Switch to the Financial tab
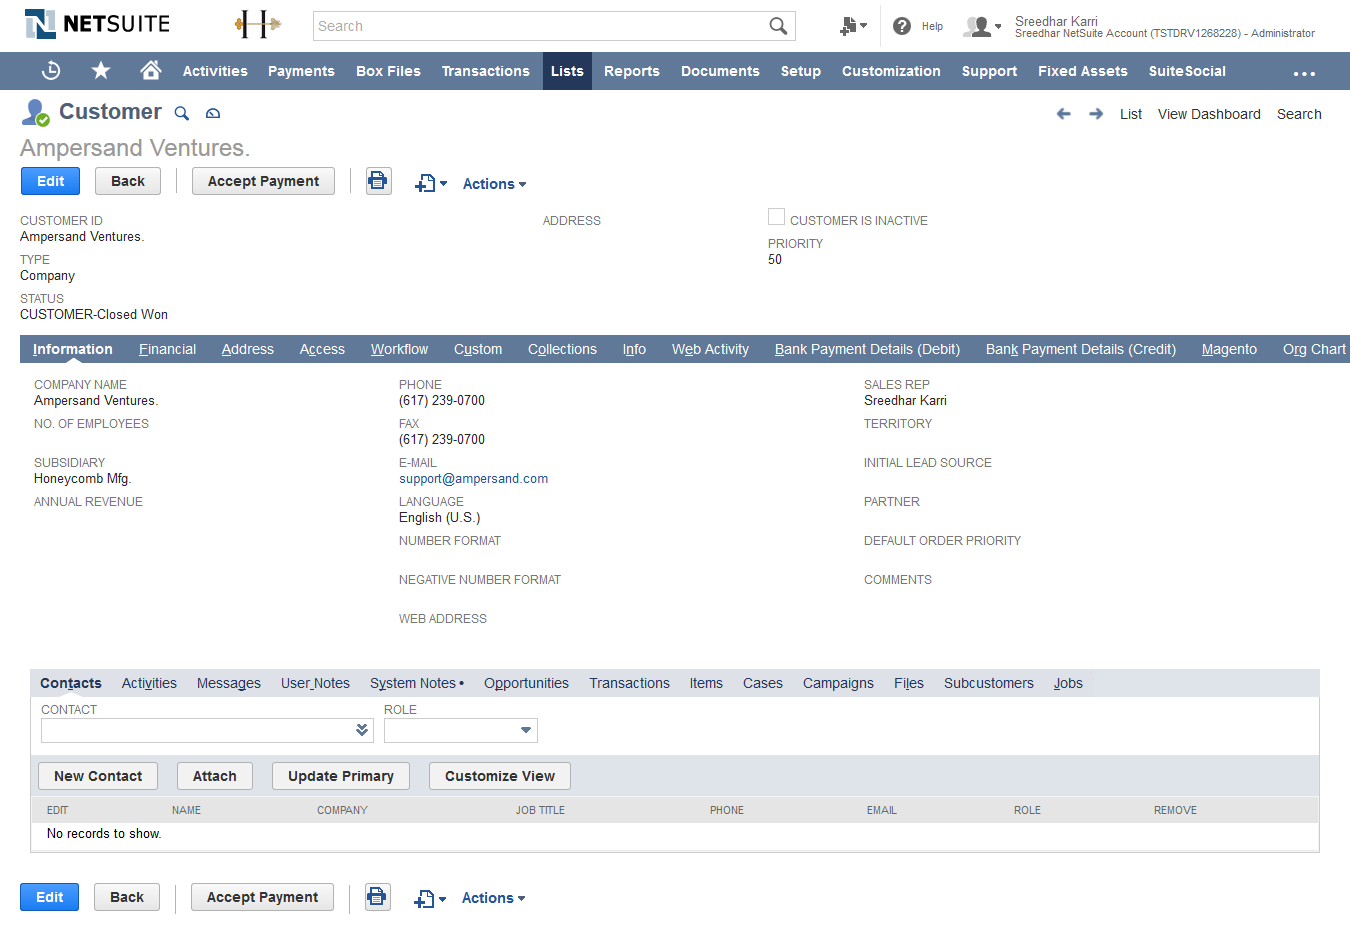 coord(167,349)
